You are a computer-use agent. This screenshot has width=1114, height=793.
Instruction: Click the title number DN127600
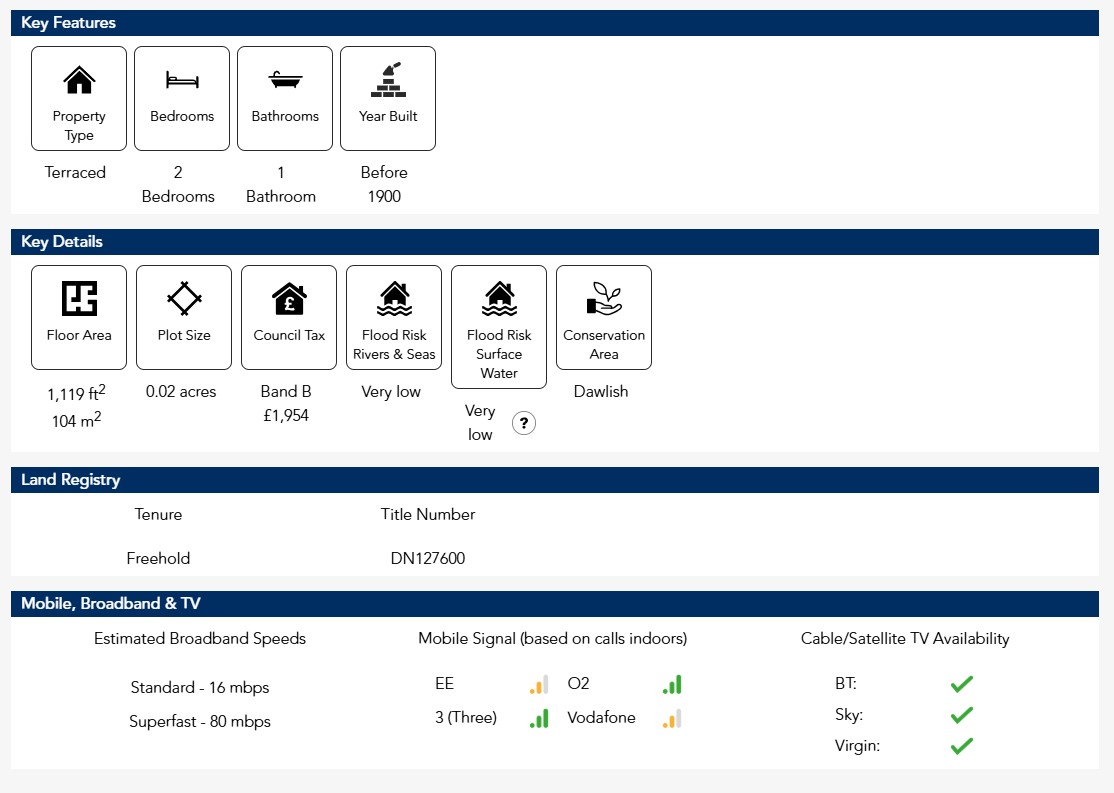[428, 559]
